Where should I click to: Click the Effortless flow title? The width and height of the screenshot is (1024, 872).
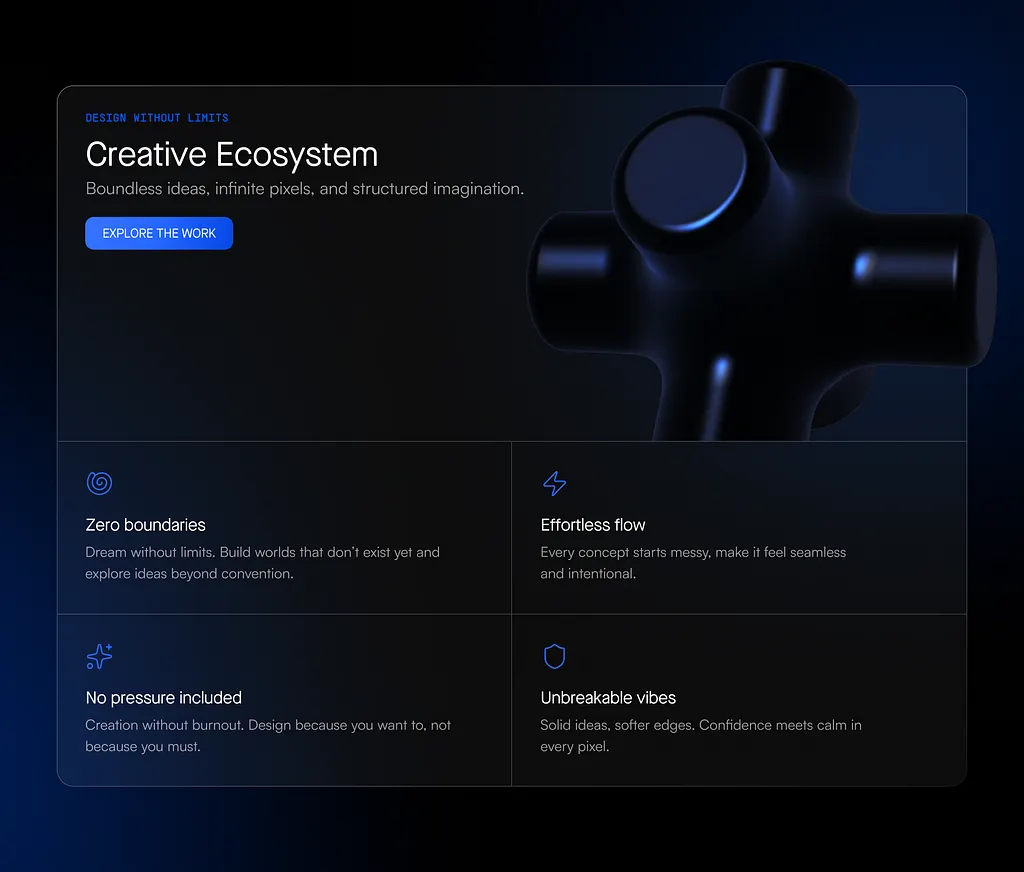[x=593, y=525]
